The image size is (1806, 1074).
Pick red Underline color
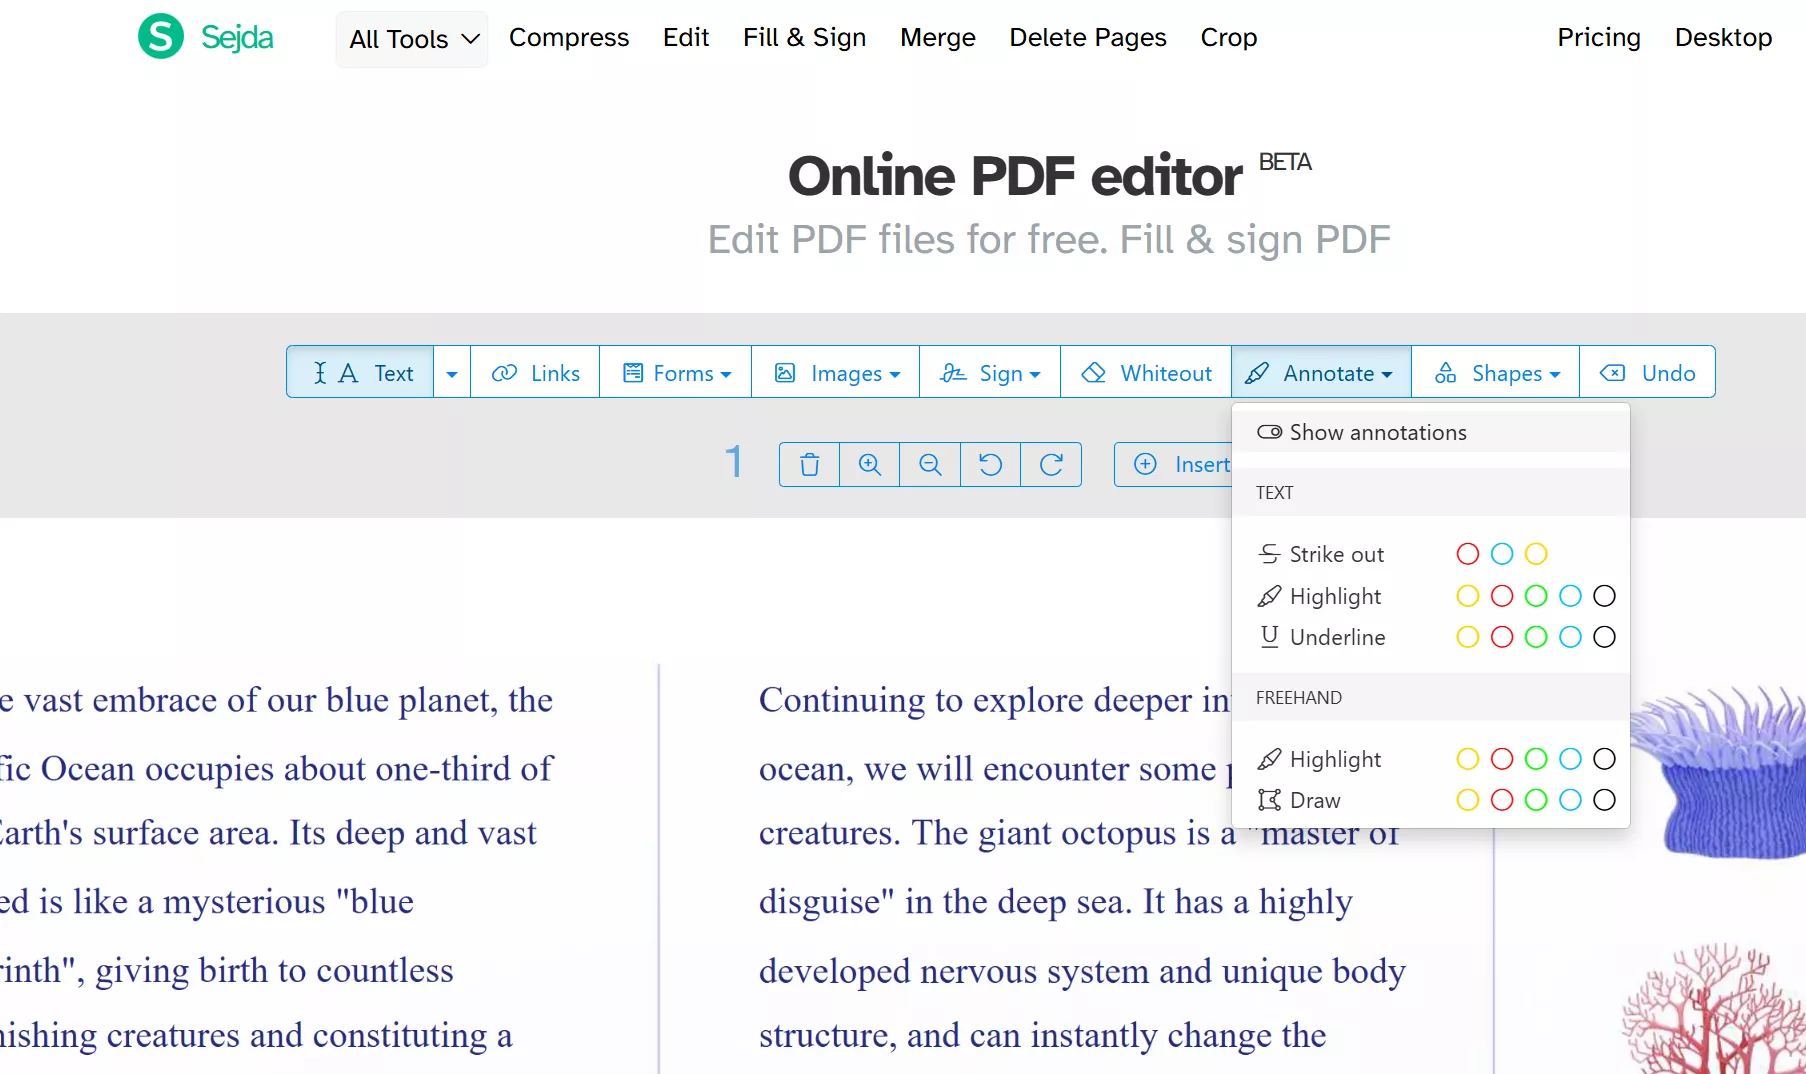(x=1502, y=637)
